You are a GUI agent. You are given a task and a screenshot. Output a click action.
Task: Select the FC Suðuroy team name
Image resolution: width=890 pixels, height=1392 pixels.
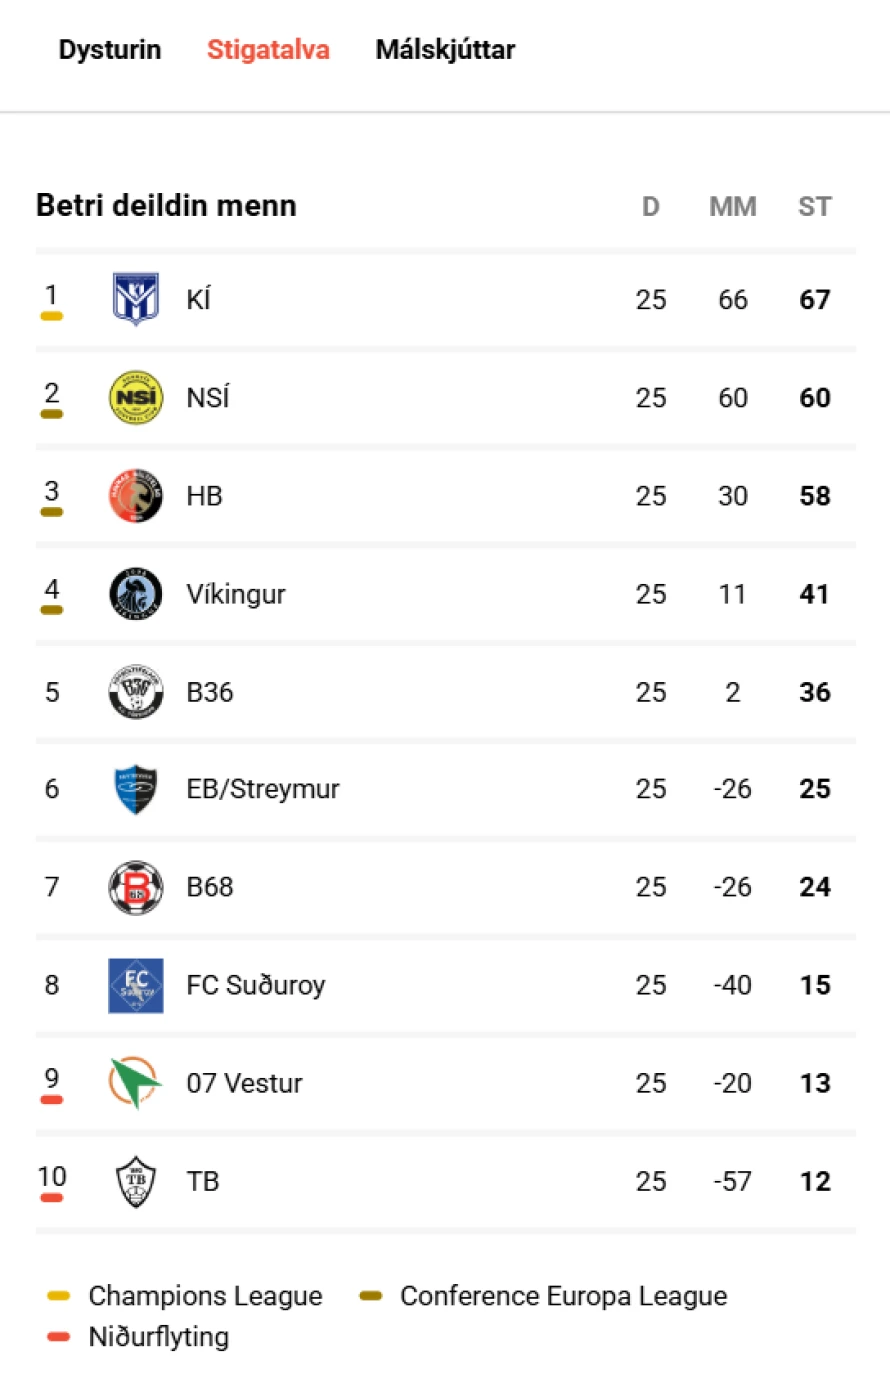pos(256,985)
